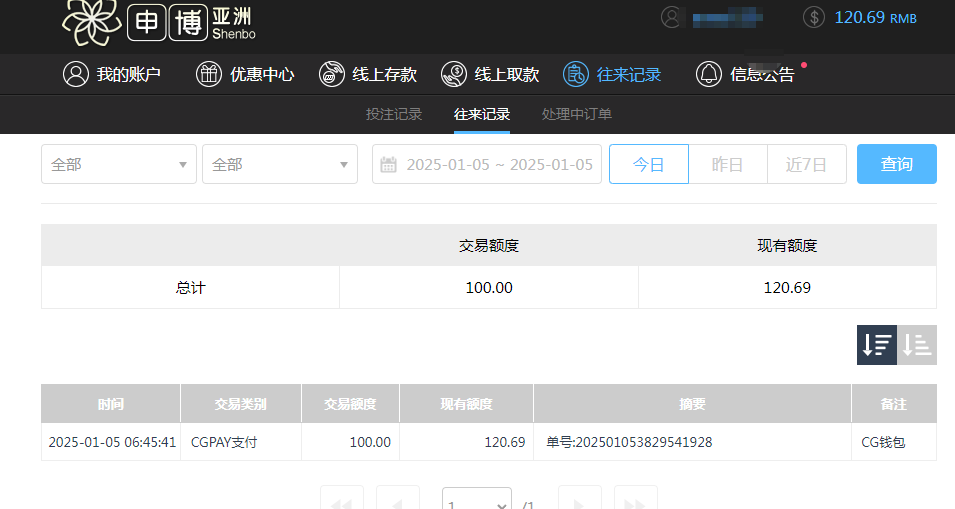Expand the second 全部 dropdown

point(280,165)
